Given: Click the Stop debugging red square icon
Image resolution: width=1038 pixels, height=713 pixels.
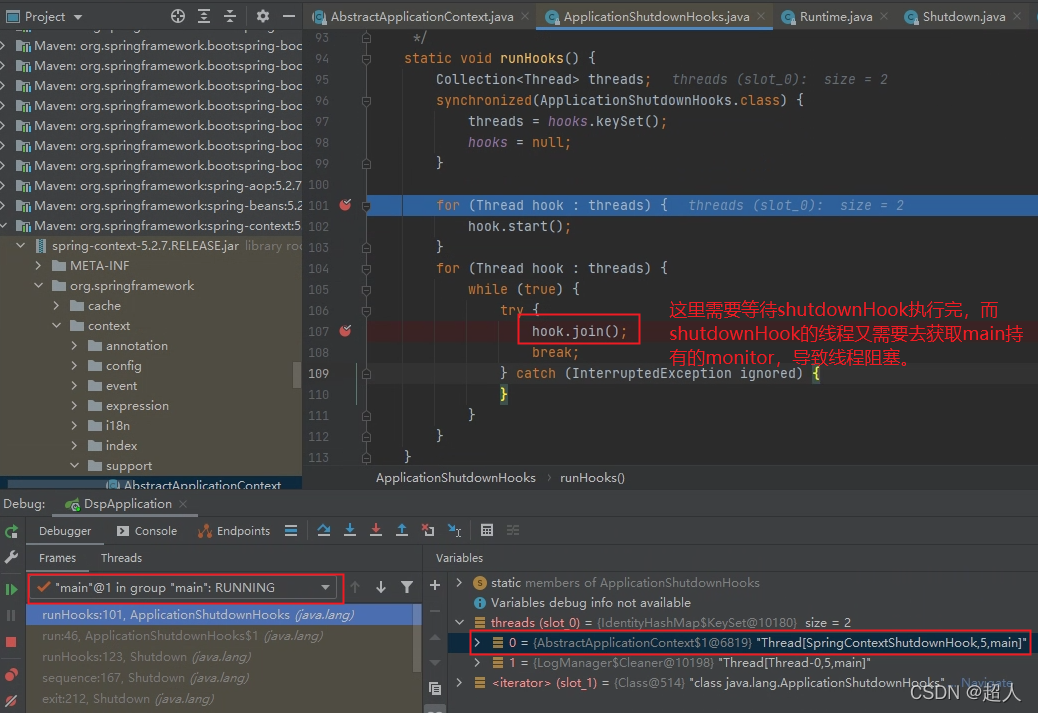Looking at the screenshot, I should (11, 642).
